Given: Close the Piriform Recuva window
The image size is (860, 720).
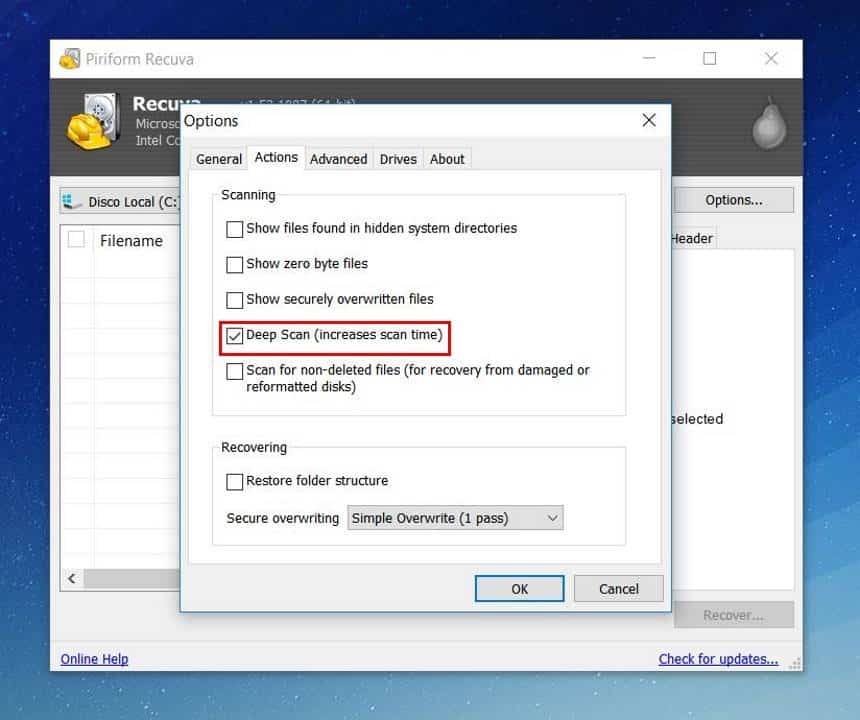Looking at the screenshot, I should [771, 58].
